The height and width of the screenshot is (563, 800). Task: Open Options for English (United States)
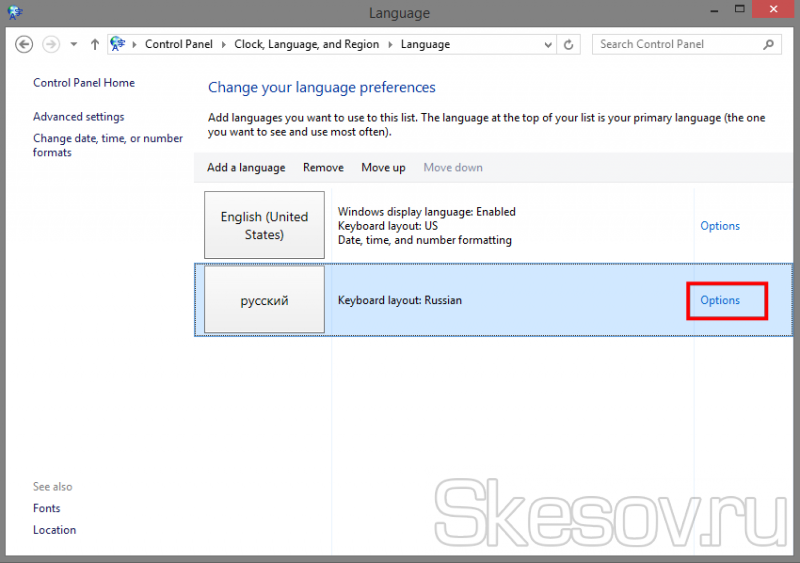tap(720, 226)
